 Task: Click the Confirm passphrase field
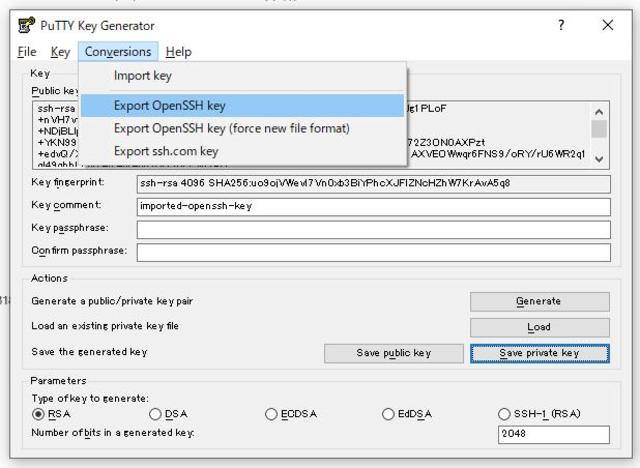pos(373,253)
